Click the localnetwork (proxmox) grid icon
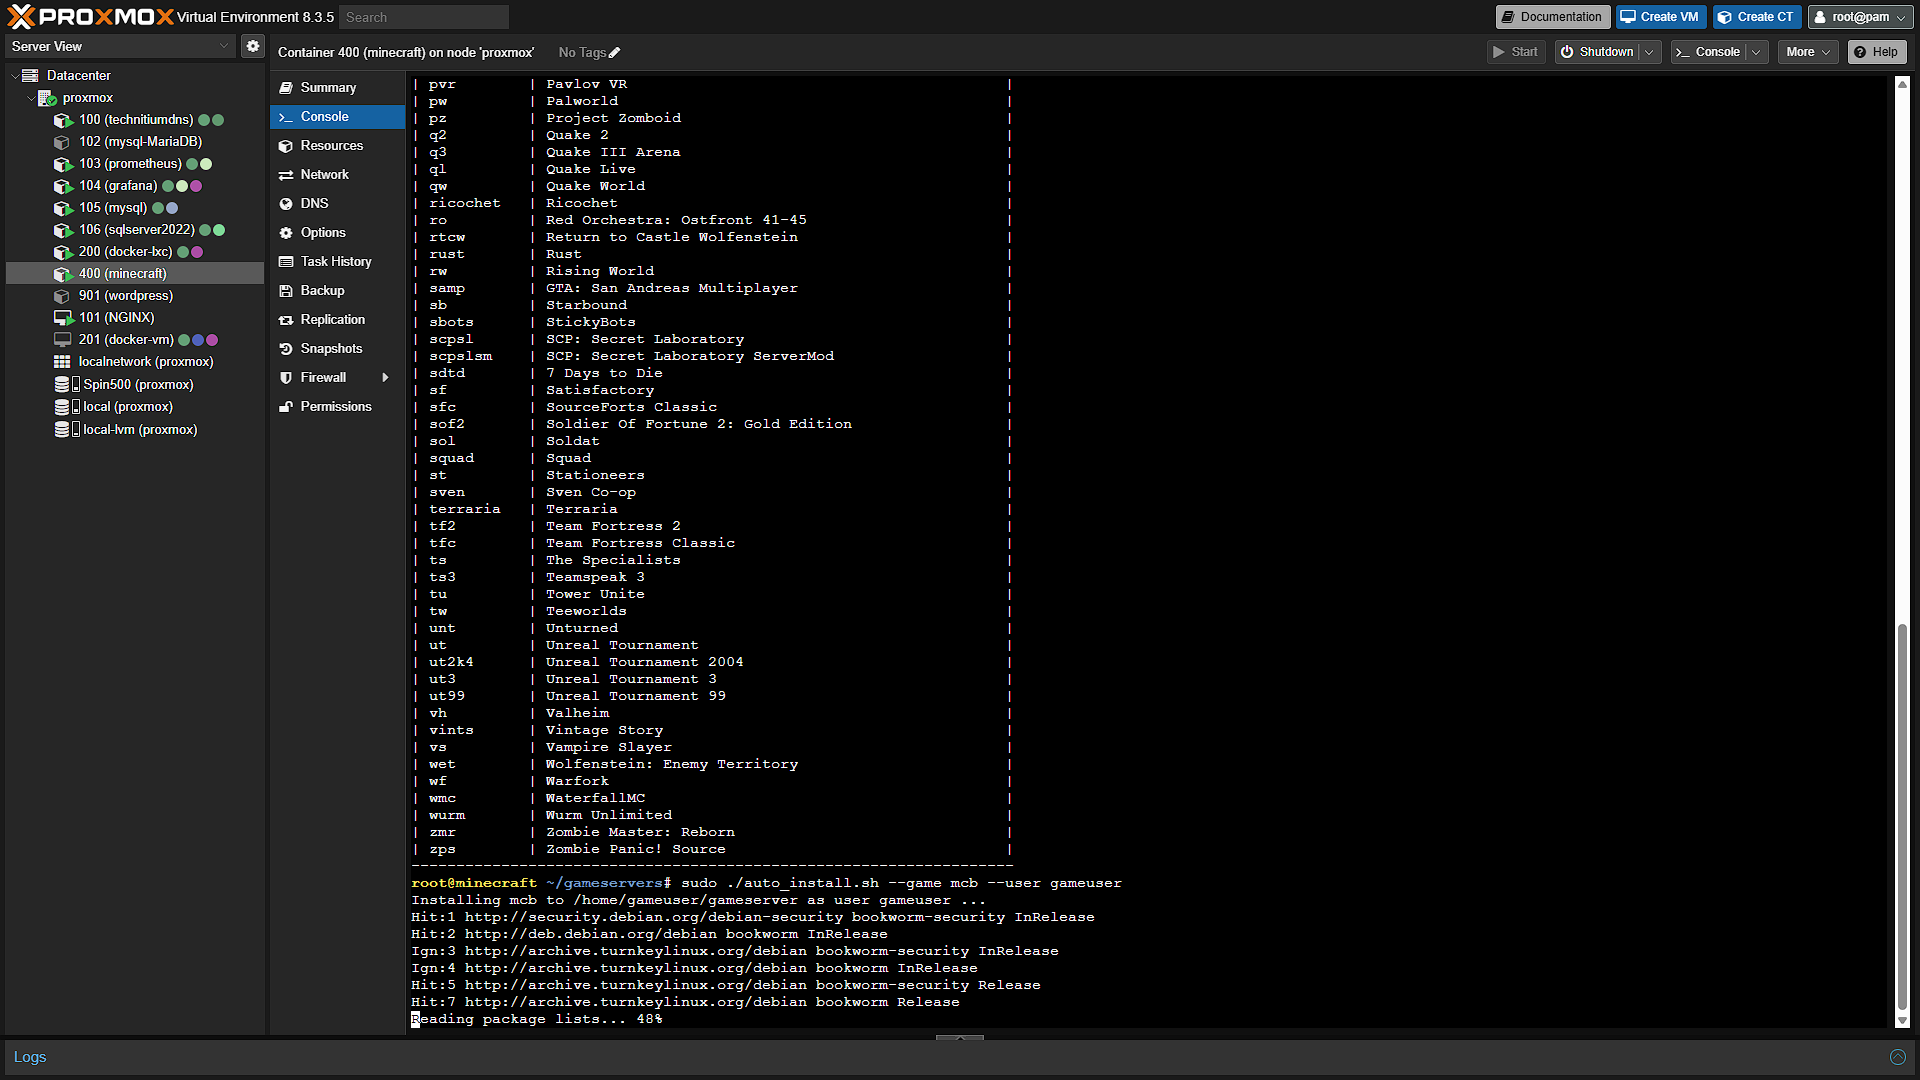1920x1080 pixels. click(63, 362)
